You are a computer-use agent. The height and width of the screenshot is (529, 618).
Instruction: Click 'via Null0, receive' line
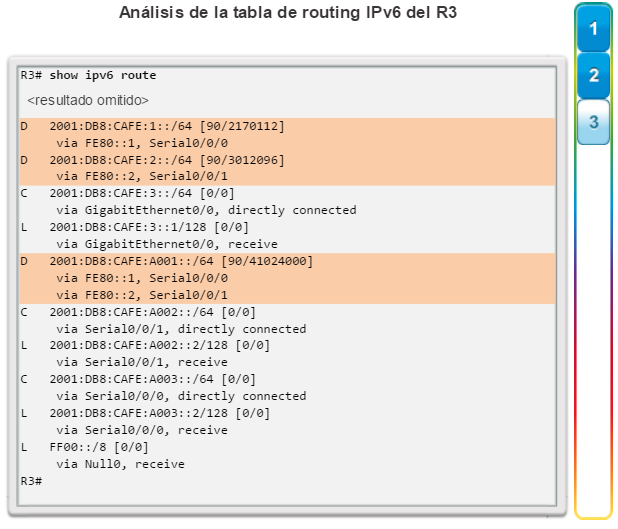point(120,464)
